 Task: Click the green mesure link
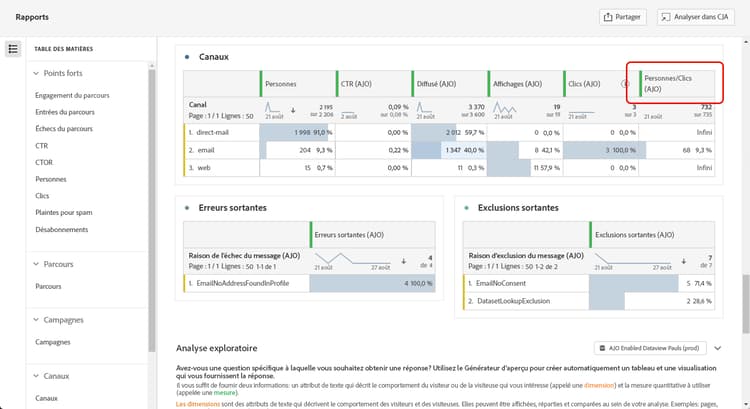tap(224, 393)
